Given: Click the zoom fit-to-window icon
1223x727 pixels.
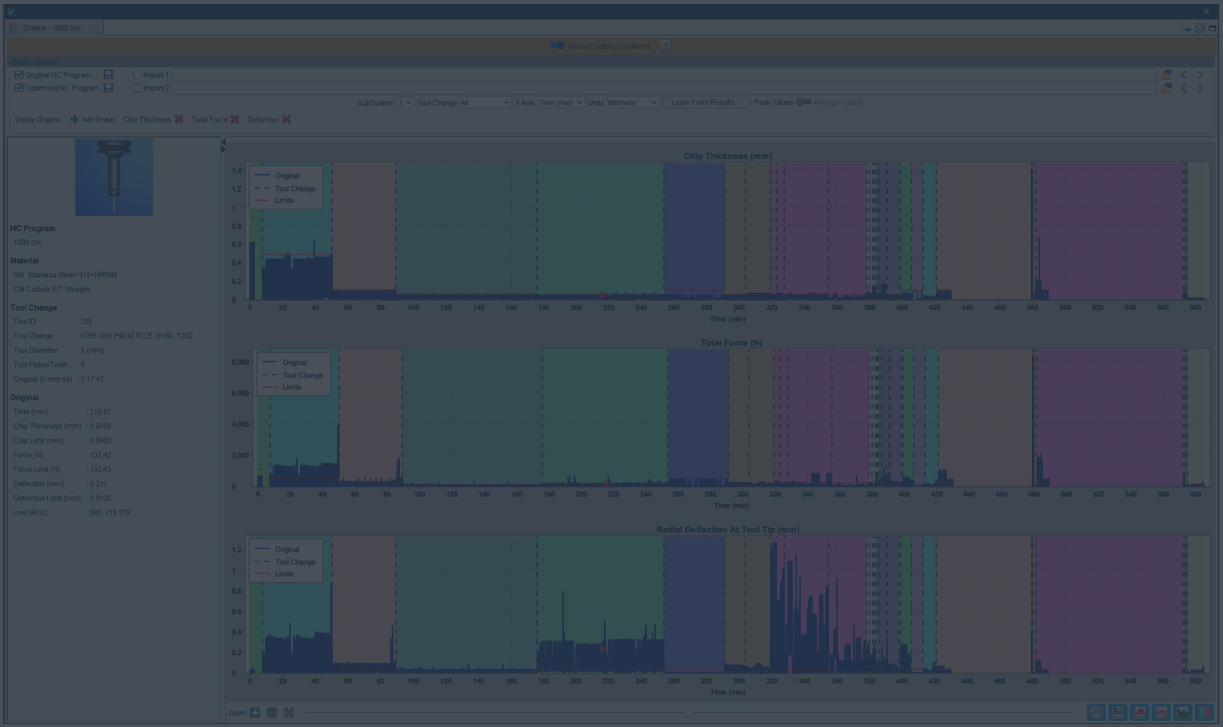Looking at the screenshot, I should pyautogui.click(x=288, y=713).
